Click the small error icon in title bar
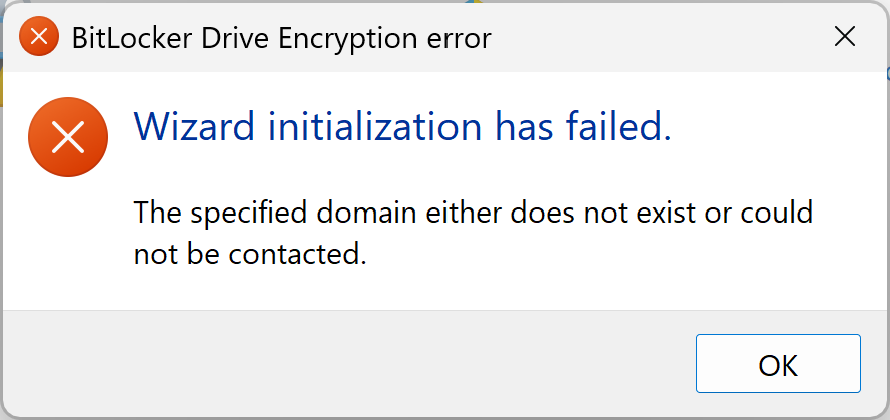 pyautogui.click(x=39, y=38)
